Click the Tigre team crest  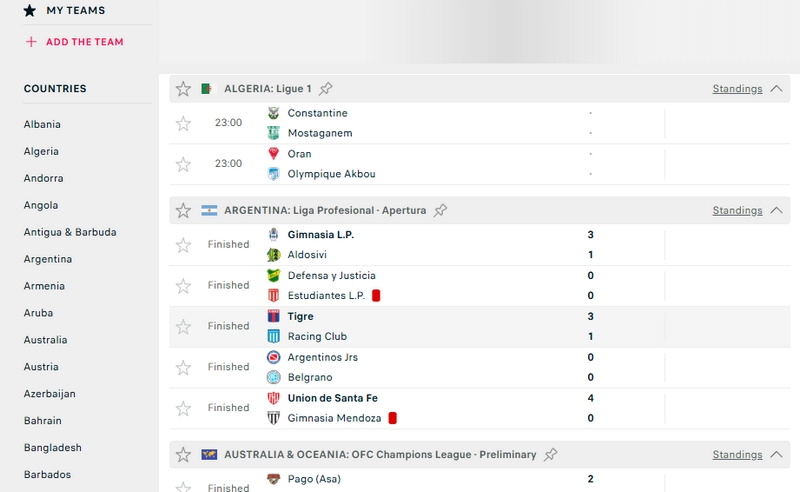(x=274, y=316)
